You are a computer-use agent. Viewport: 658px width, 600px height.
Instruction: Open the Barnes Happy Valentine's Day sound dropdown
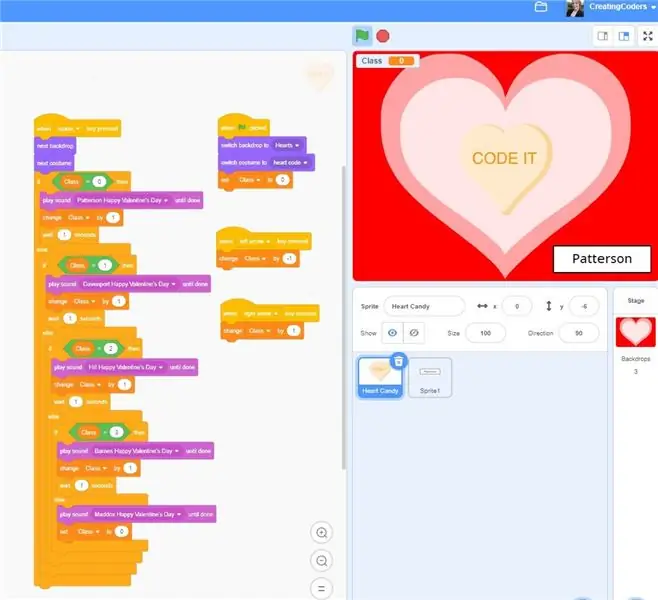[136, 451]
